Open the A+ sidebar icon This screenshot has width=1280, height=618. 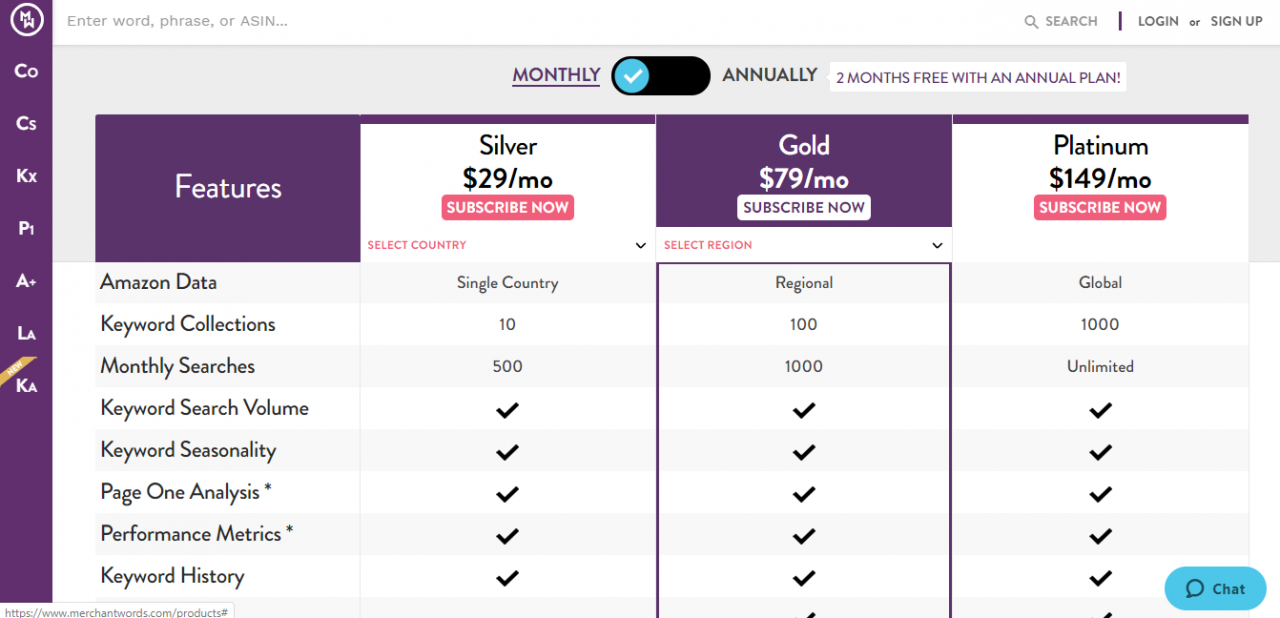[x=26, y=281]
